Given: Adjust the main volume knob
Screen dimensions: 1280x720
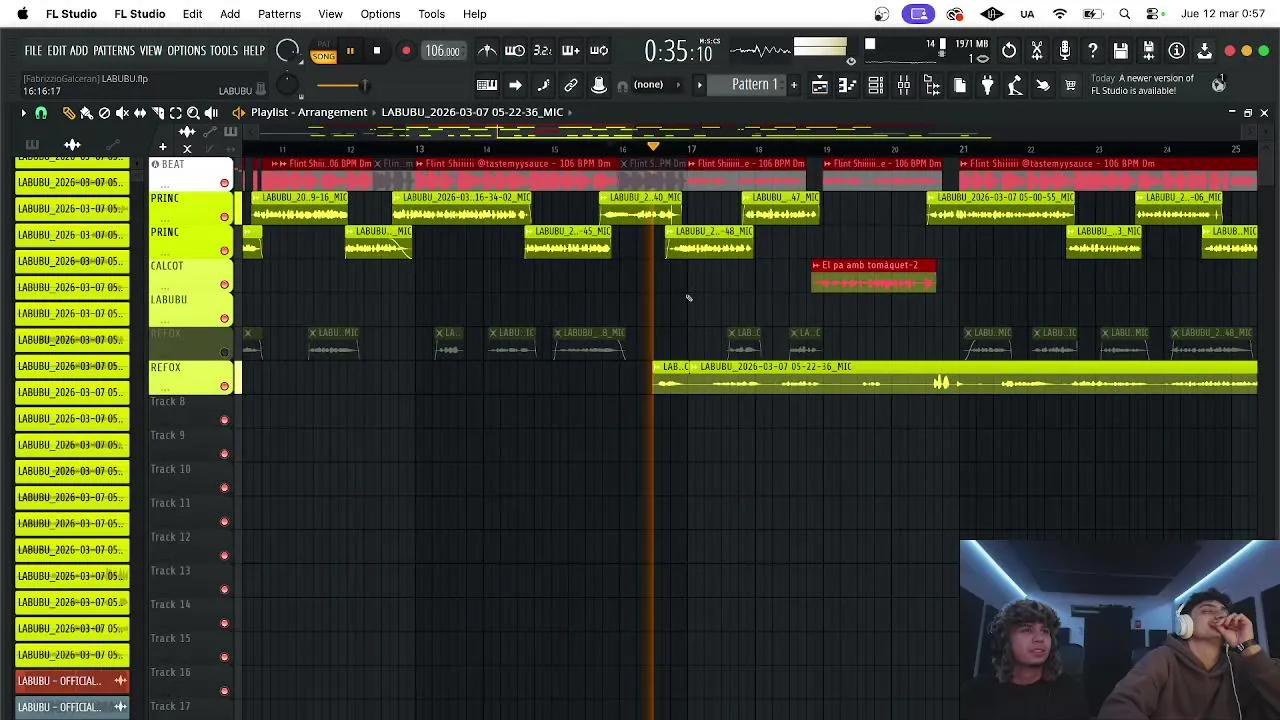Looking at the screenshot, I should [287, 51].
